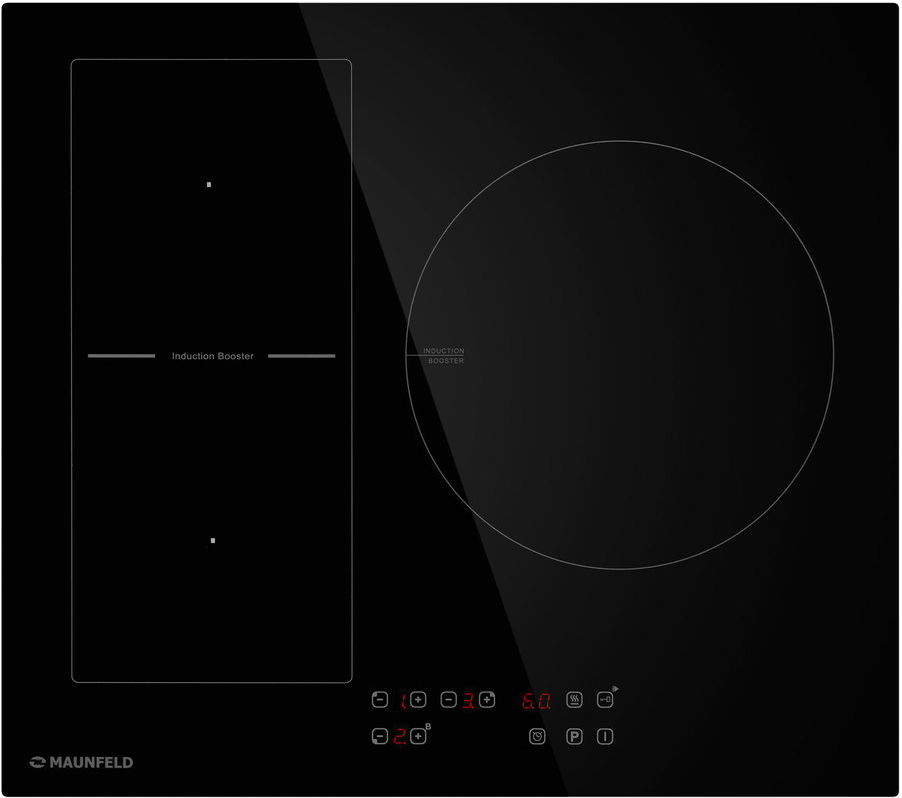Tap the red zone 3 level digit
The width and height of the screenshot is (902, 798).
point(468,701)
